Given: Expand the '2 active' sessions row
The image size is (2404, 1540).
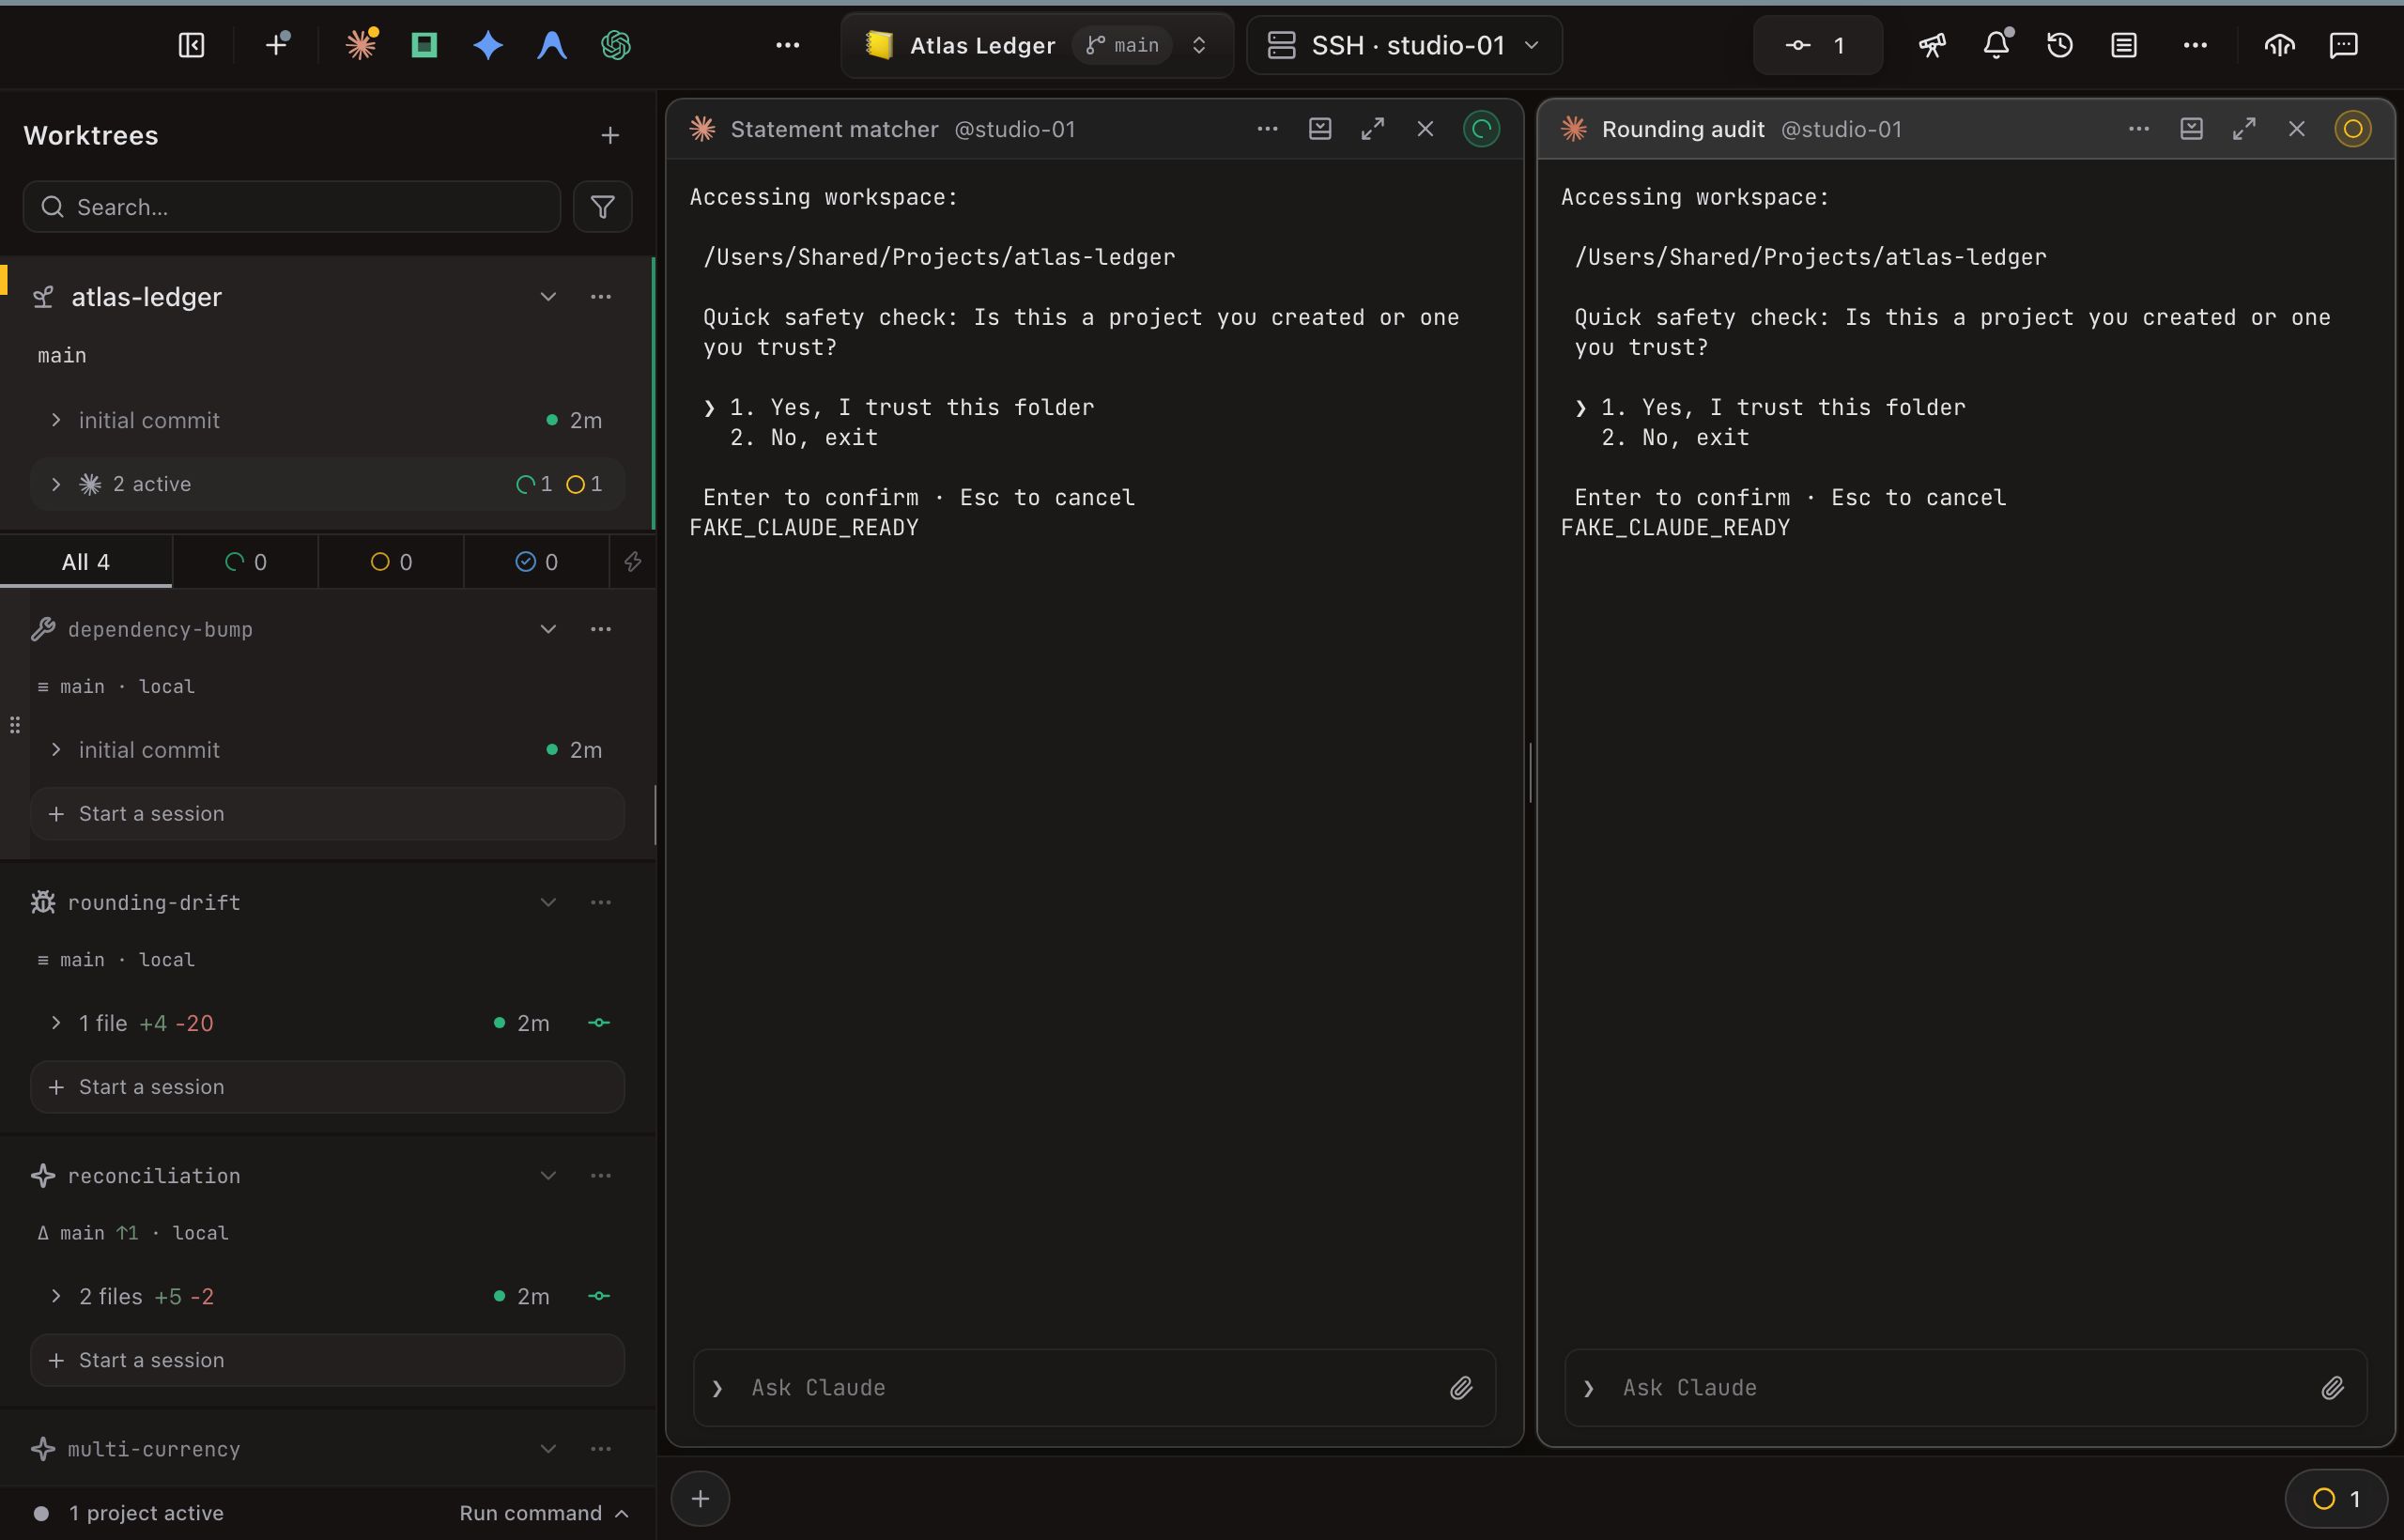Looking at the screenshot, I should pyautogui.click(x=327, y=484).
